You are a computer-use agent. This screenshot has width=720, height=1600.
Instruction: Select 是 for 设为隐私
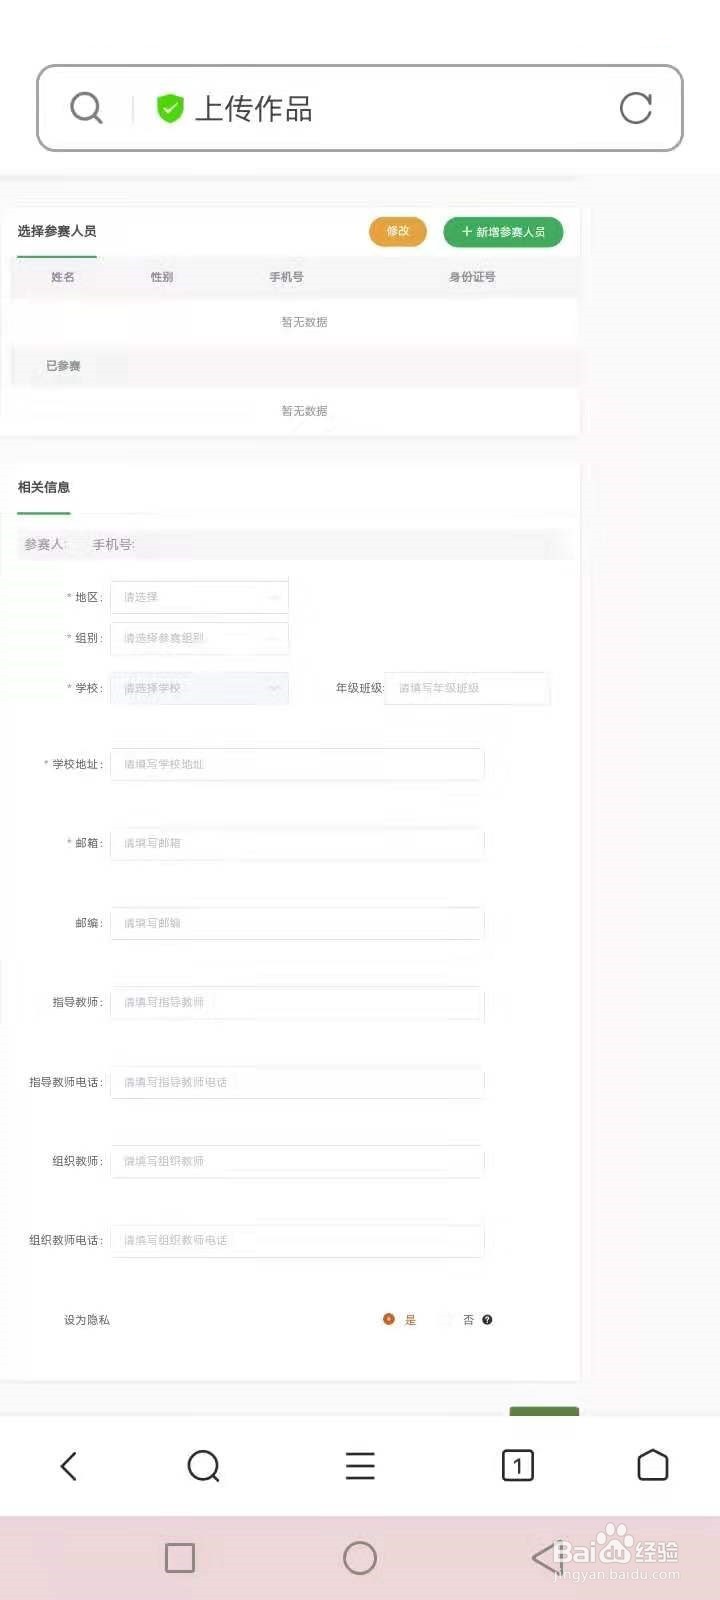pos(389,1320)
